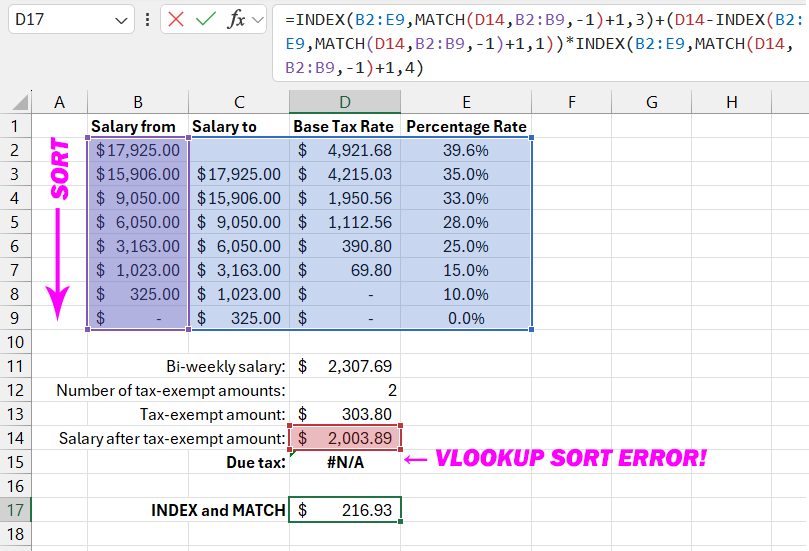Select the cell containing $4,921.68
Screen dimensions: 809x551
click(345, 150)
